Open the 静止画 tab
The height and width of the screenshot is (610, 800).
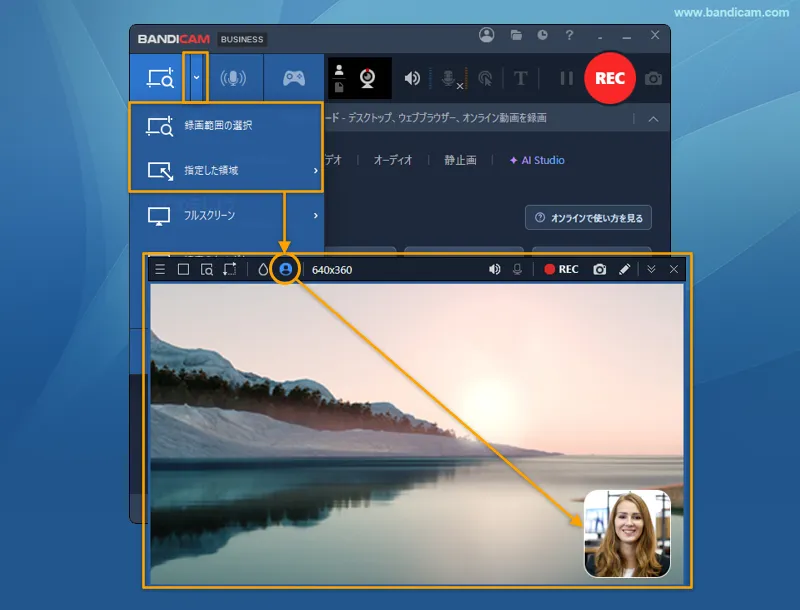pyautogui.click(x=460, y=160)
